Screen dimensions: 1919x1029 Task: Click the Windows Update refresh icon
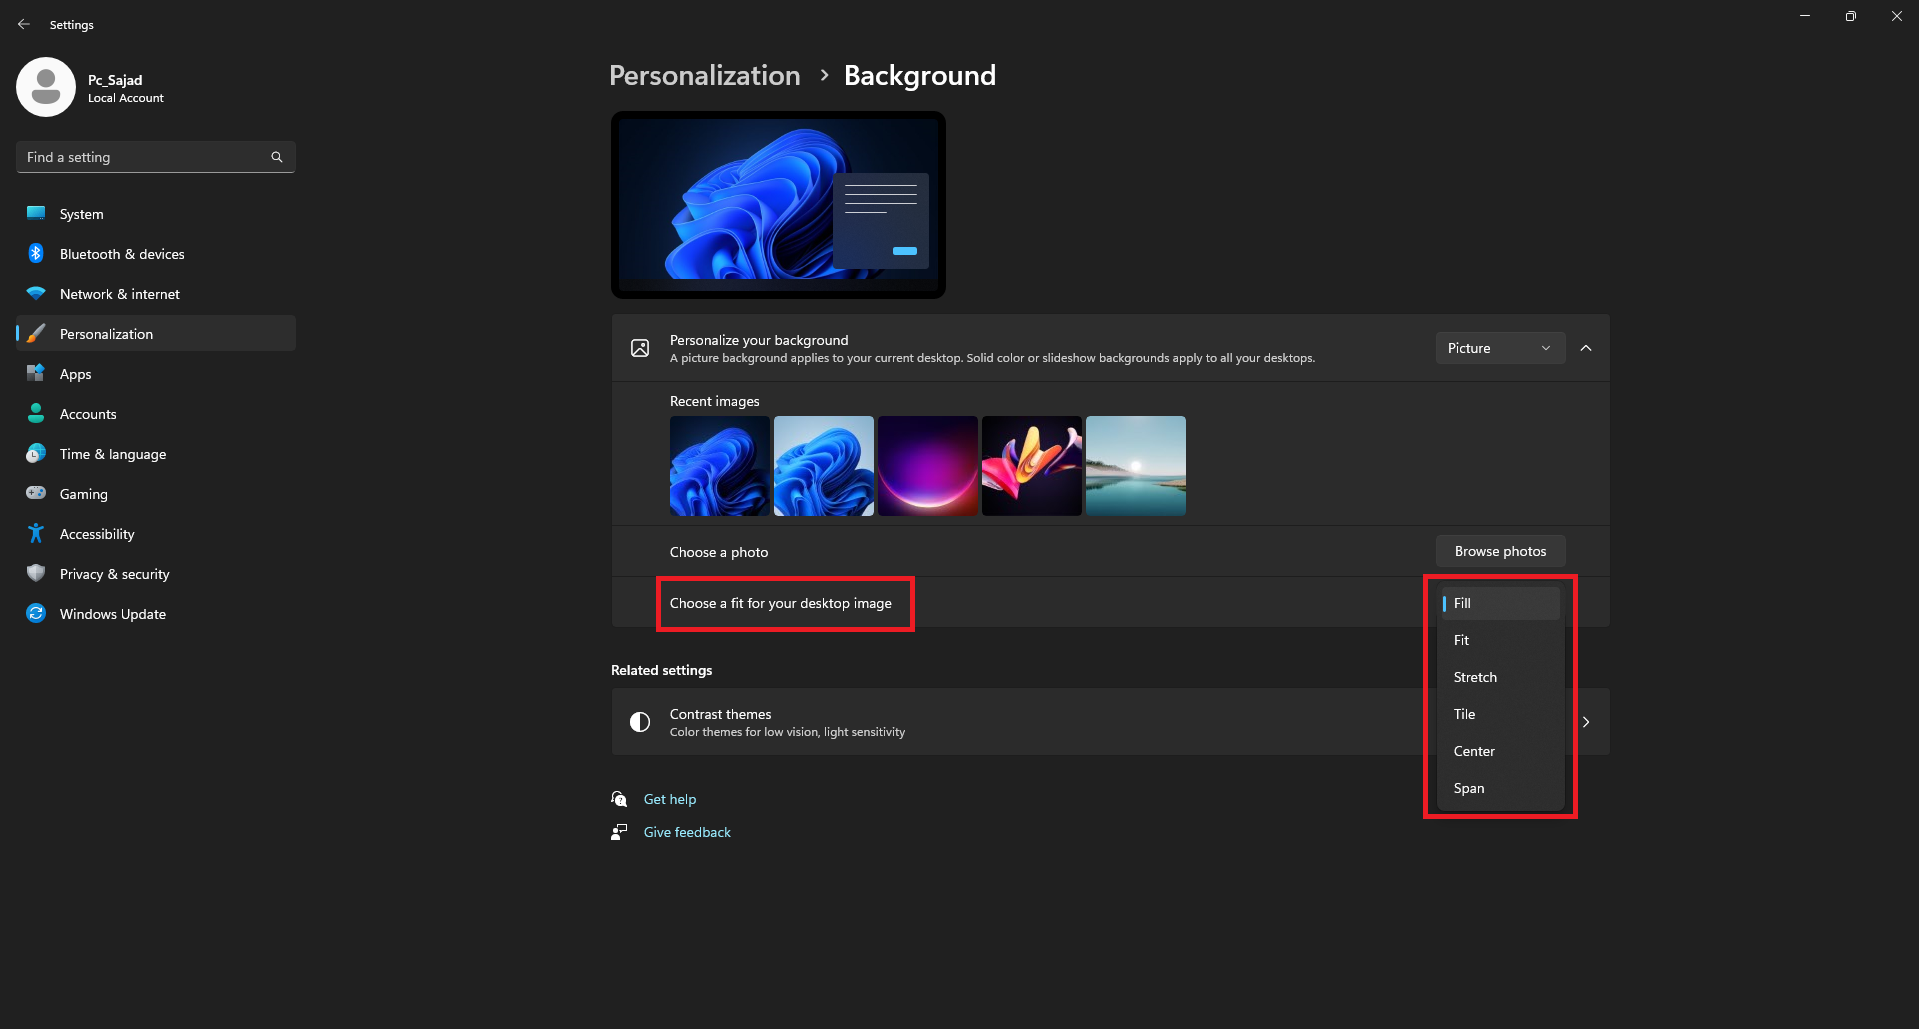click(x=36, y=613)
